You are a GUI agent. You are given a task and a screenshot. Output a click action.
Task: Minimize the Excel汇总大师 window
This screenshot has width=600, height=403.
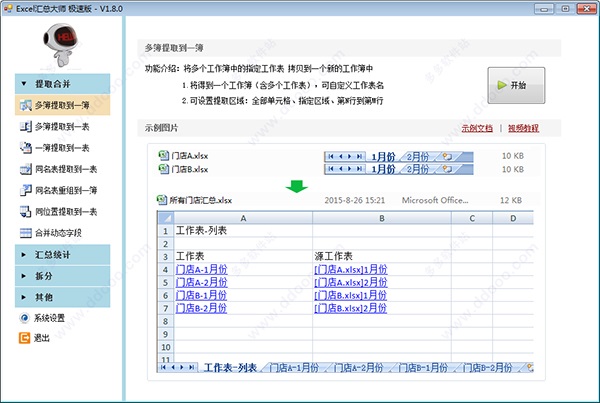544,8
